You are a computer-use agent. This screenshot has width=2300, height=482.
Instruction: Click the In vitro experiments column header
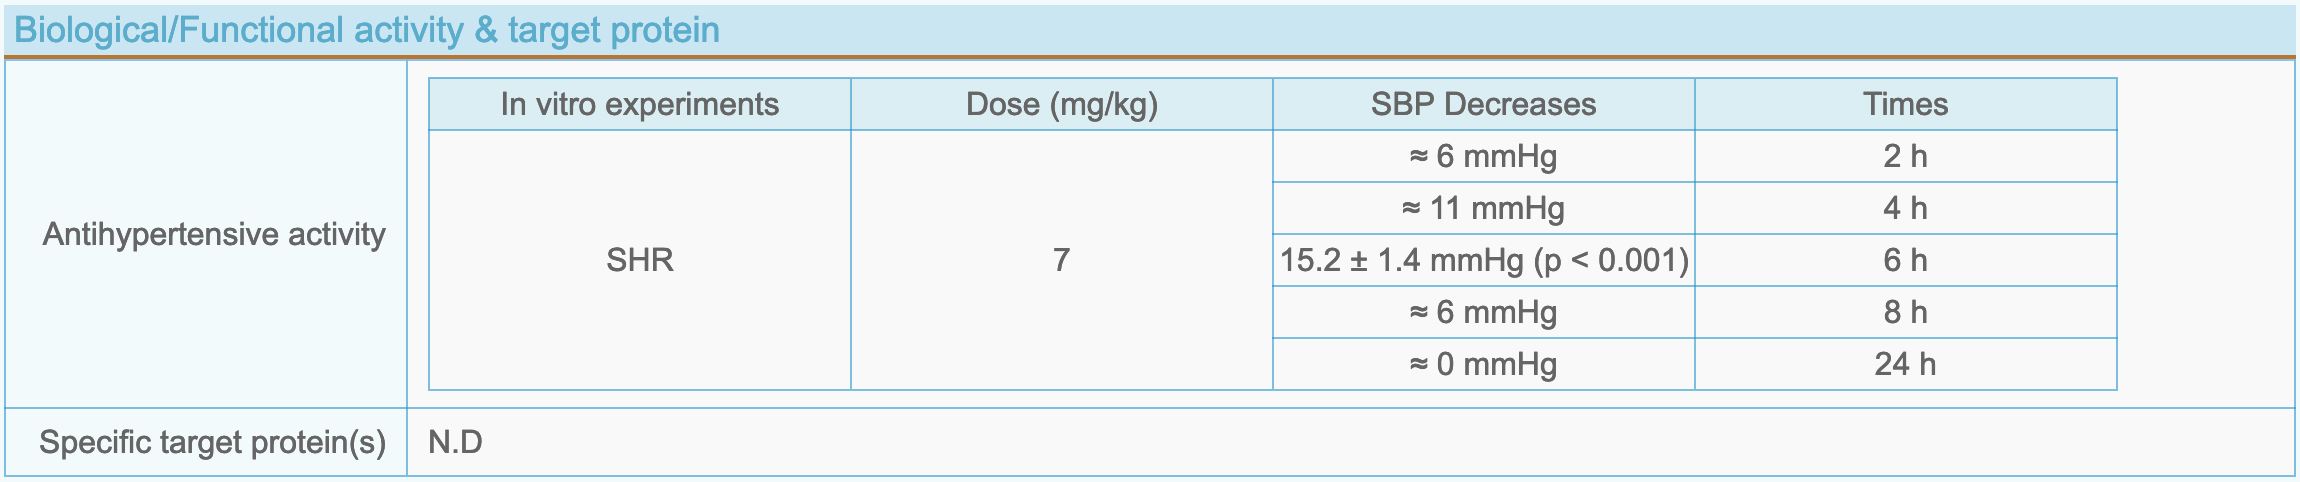coord(640,104)
